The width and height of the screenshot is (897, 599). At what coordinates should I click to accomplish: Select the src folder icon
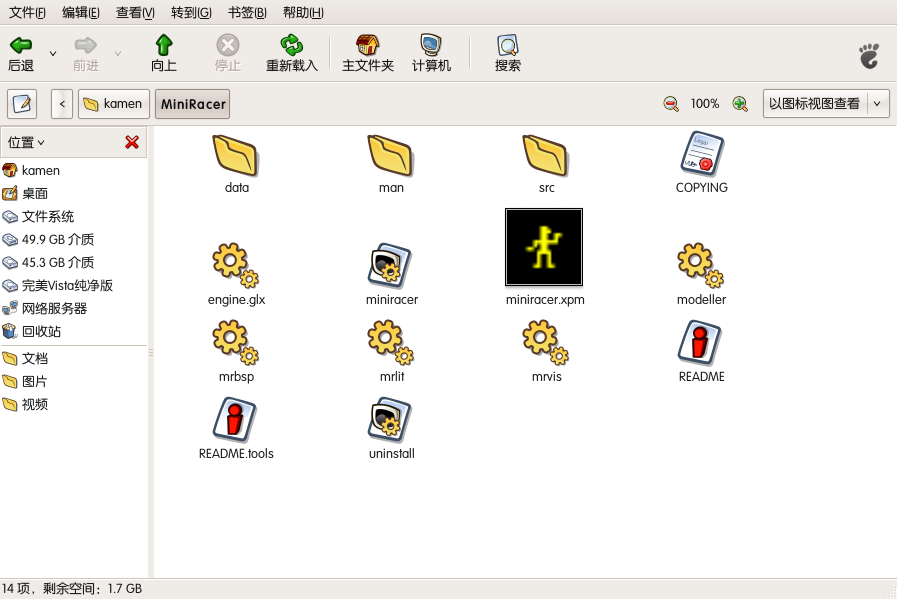[x=546, y=155]
